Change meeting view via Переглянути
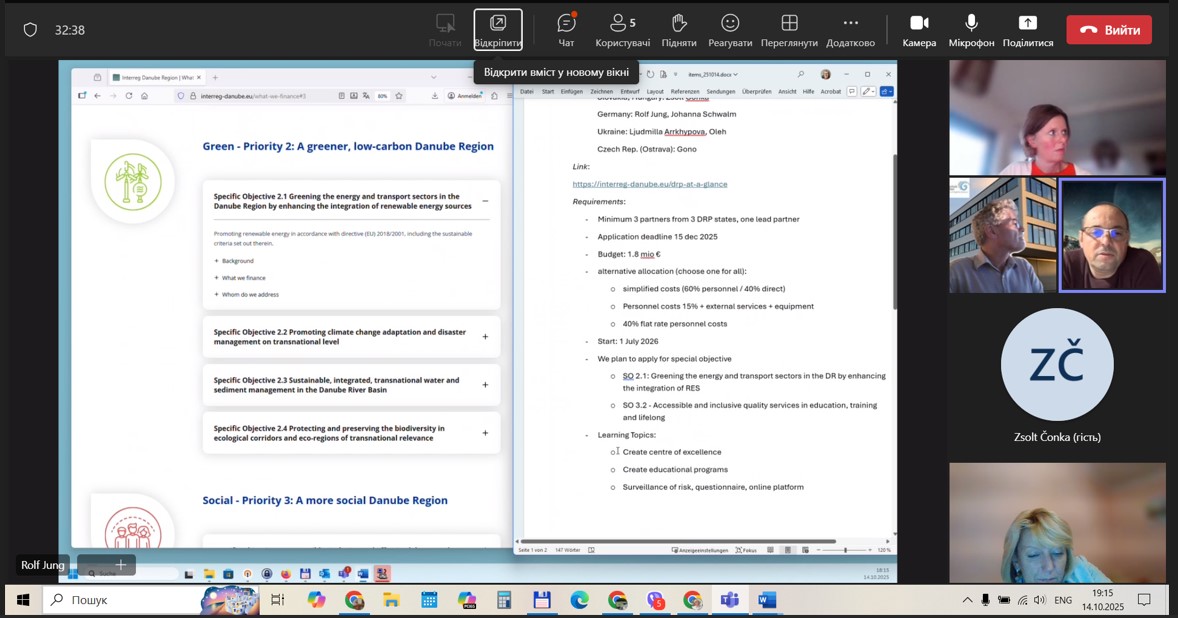The height and width of the screenshot is (618, 1178). coord(788,30)
